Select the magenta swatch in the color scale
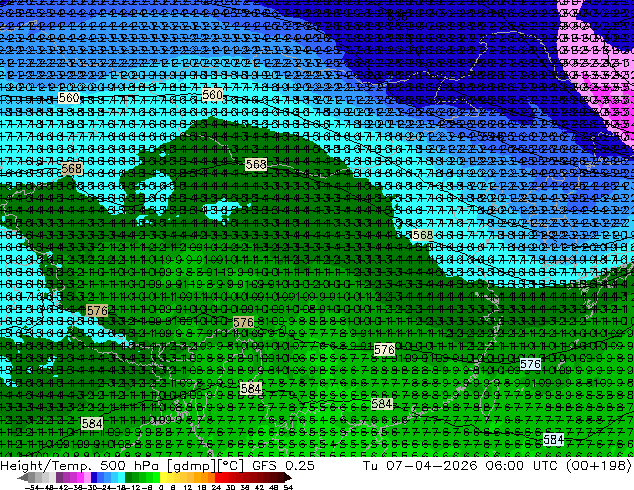The image size is (634, 490). pyautogui.click(x=80, y=477)
